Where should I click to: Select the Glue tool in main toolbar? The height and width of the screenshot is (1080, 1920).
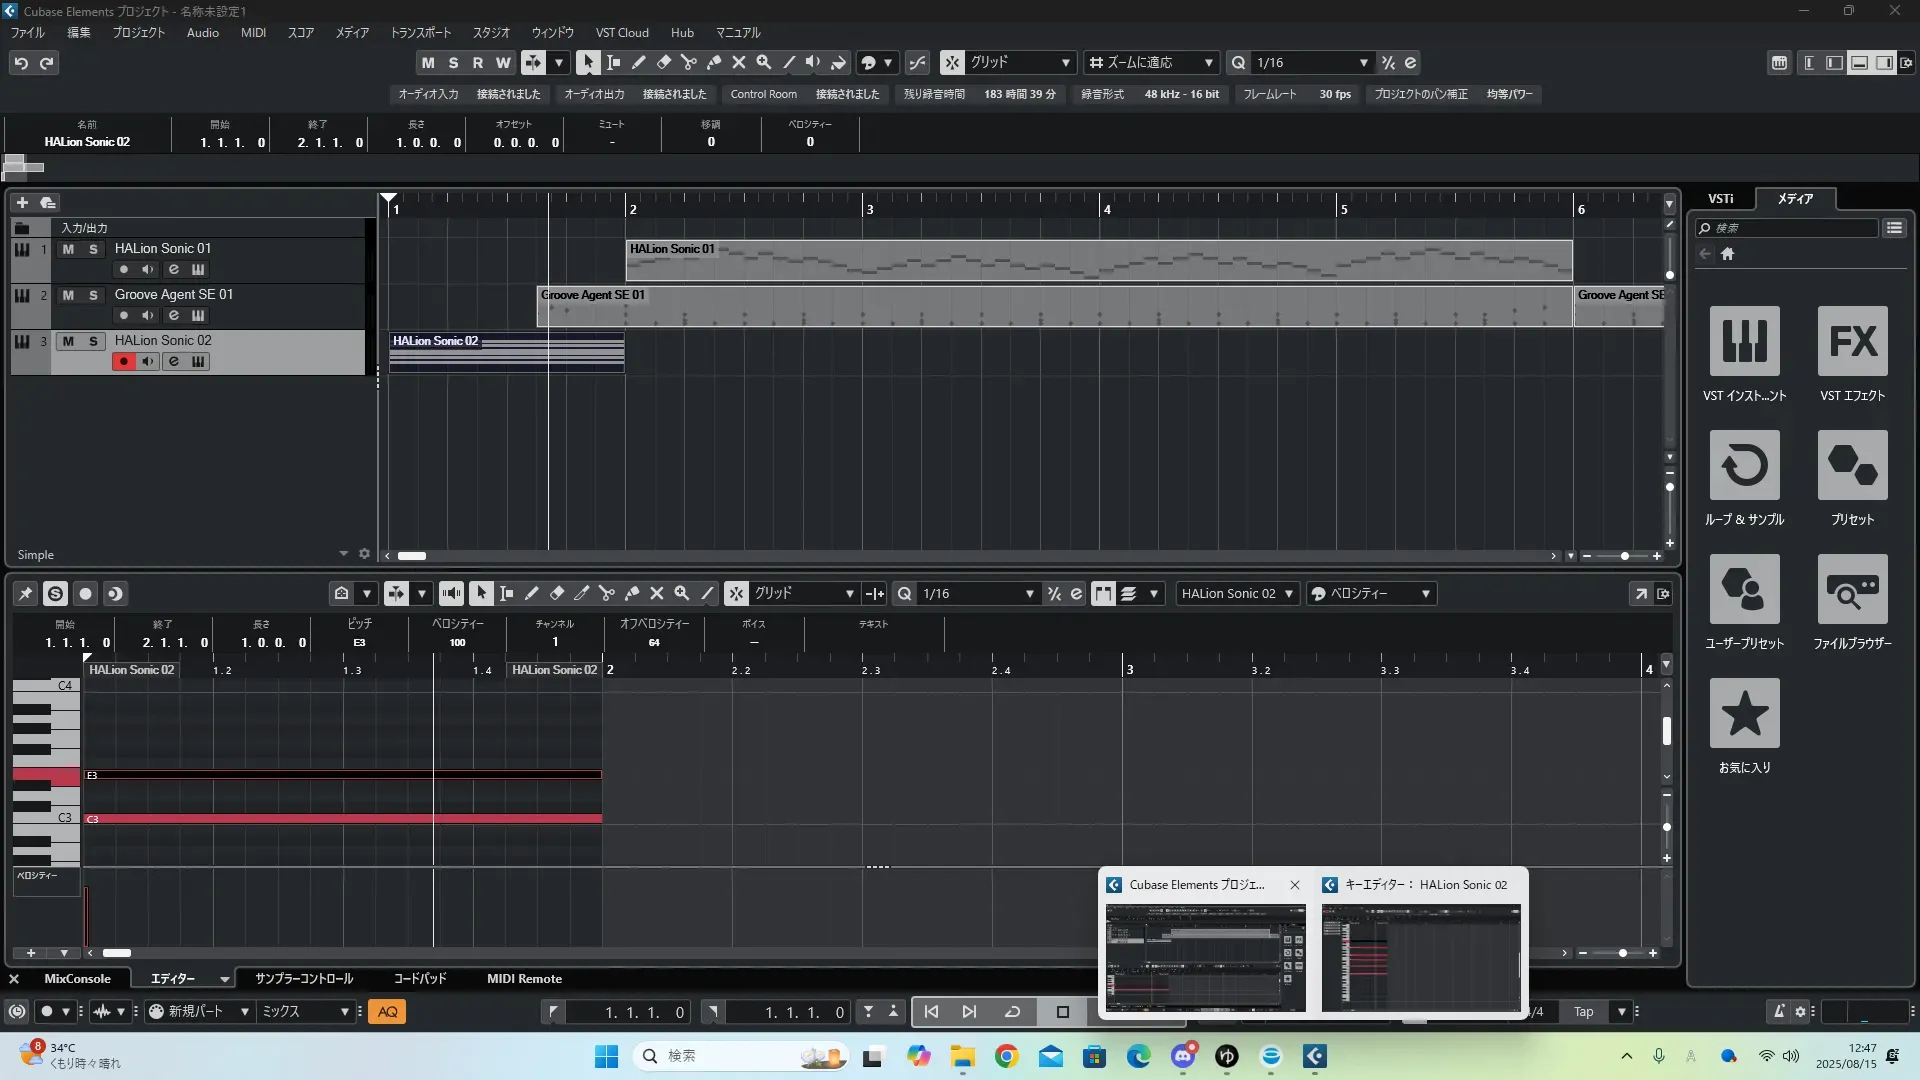(713, 62)
